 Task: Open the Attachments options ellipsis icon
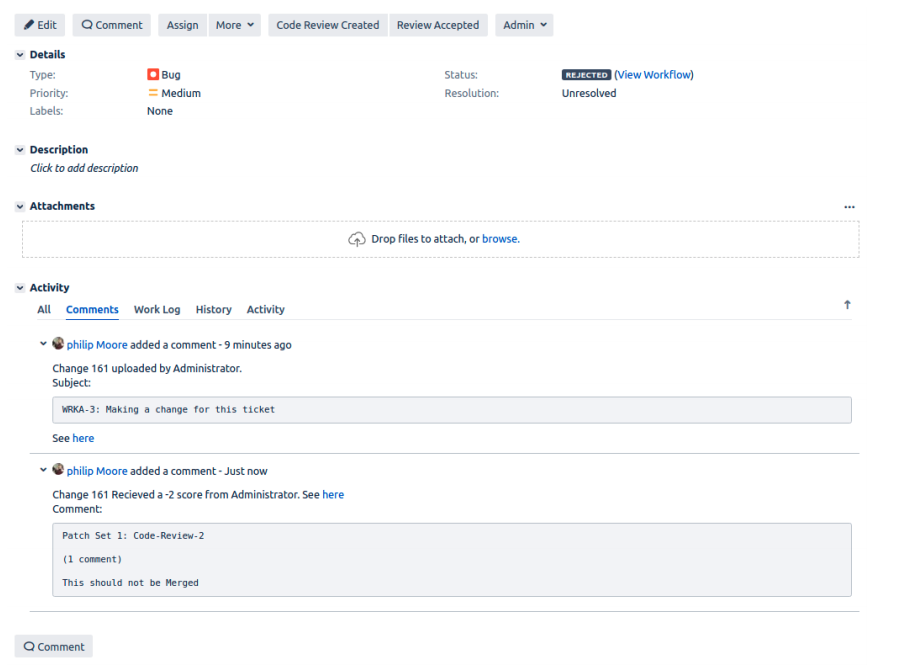849,206
